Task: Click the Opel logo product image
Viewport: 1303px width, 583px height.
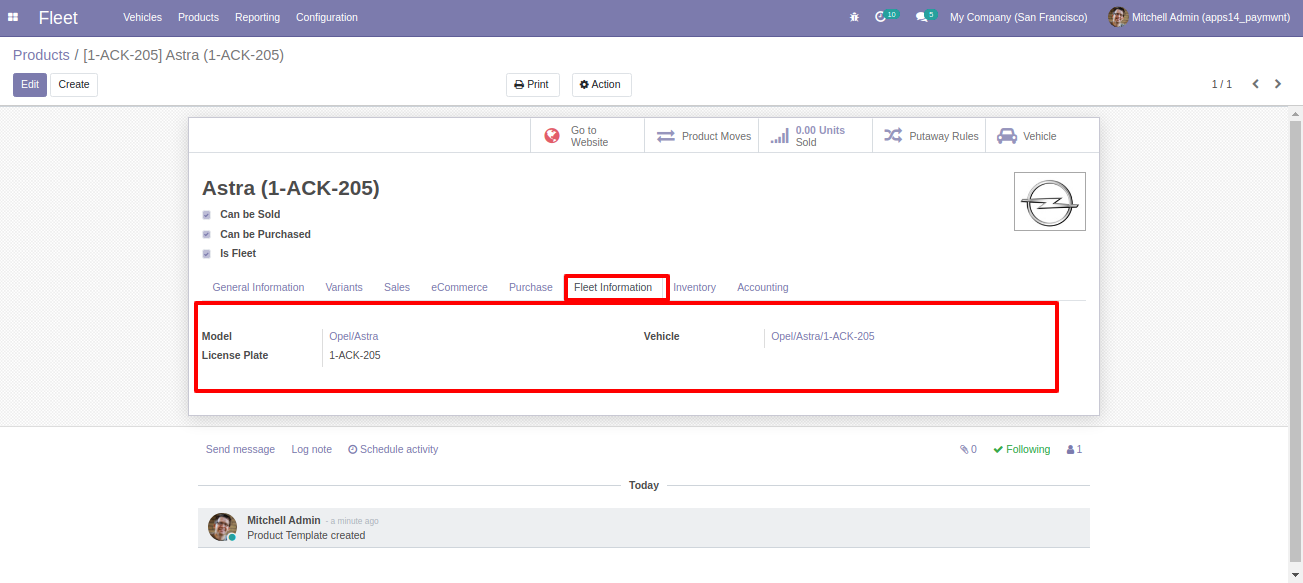Action: 1049,202
